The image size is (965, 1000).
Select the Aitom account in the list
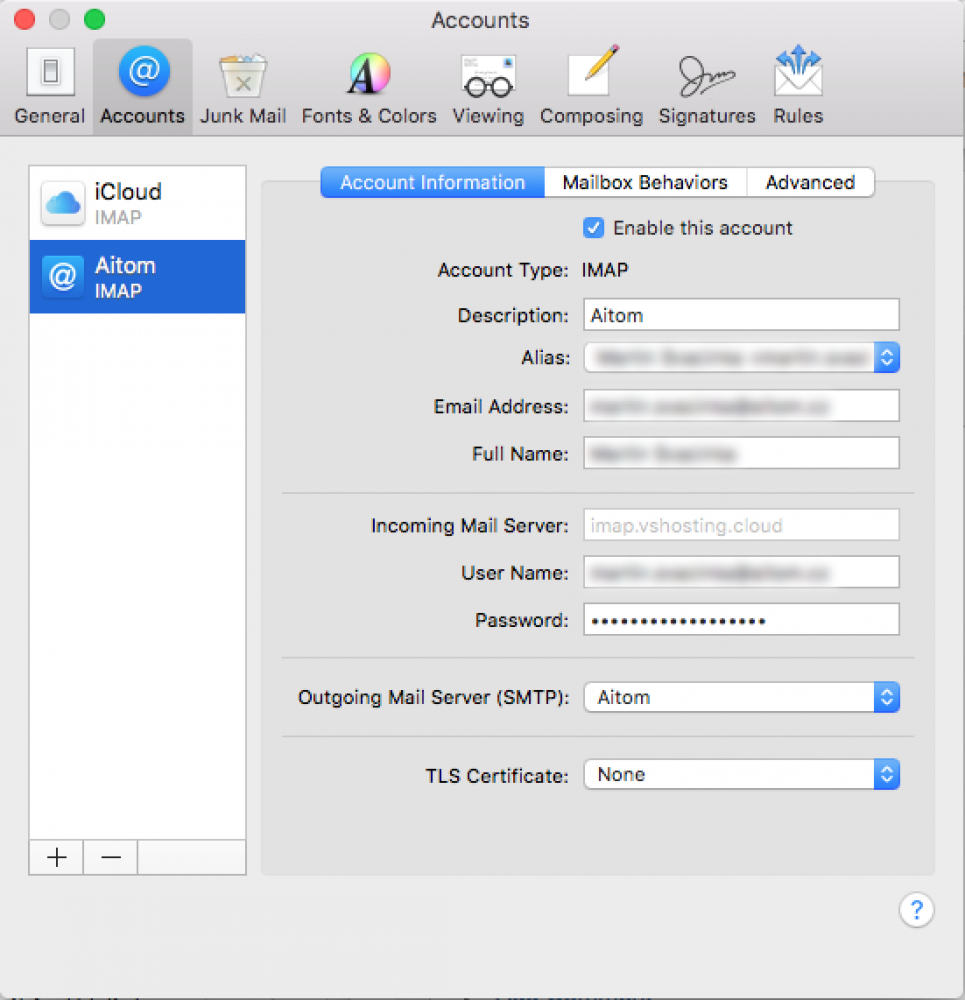(137, 277)
